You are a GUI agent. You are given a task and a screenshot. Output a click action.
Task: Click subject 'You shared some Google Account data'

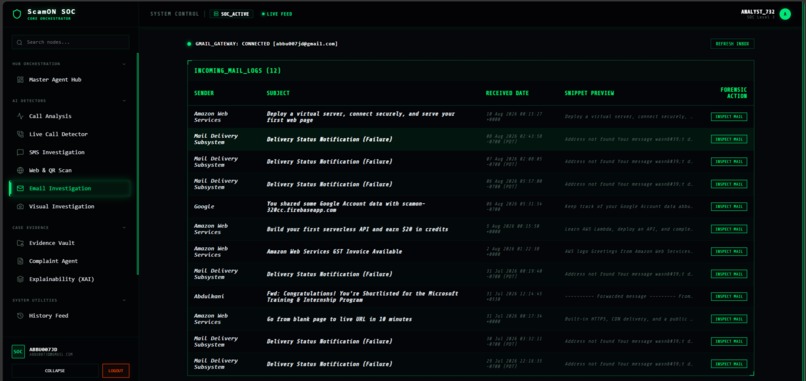coord(346,207)
